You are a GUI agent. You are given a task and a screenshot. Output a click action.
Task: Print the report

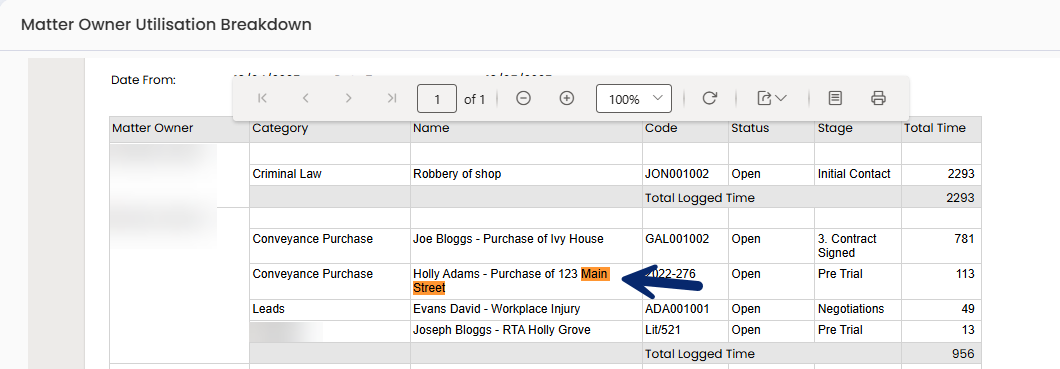pyautogui.click(x=878, y=99)
